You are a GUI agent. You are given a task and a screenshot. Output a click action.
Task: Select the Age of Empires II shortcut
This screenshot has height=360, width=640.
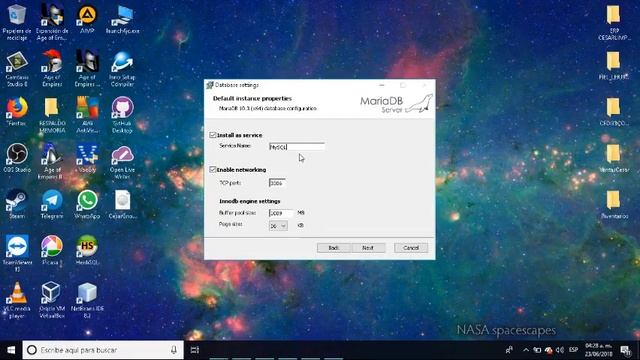coord(52,161)
